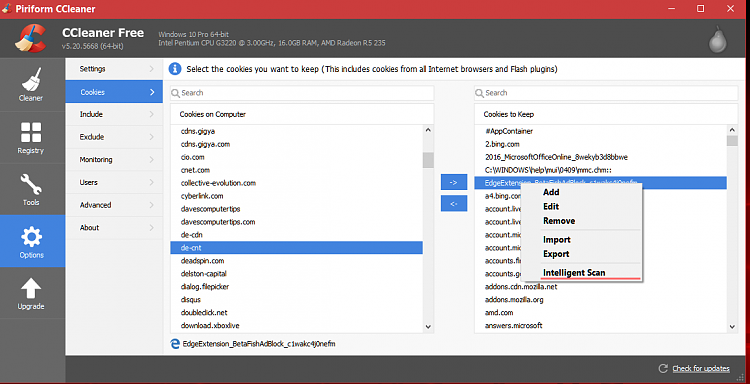
Task: Click the CCleaner logo in the header
Action: (30, 38)
